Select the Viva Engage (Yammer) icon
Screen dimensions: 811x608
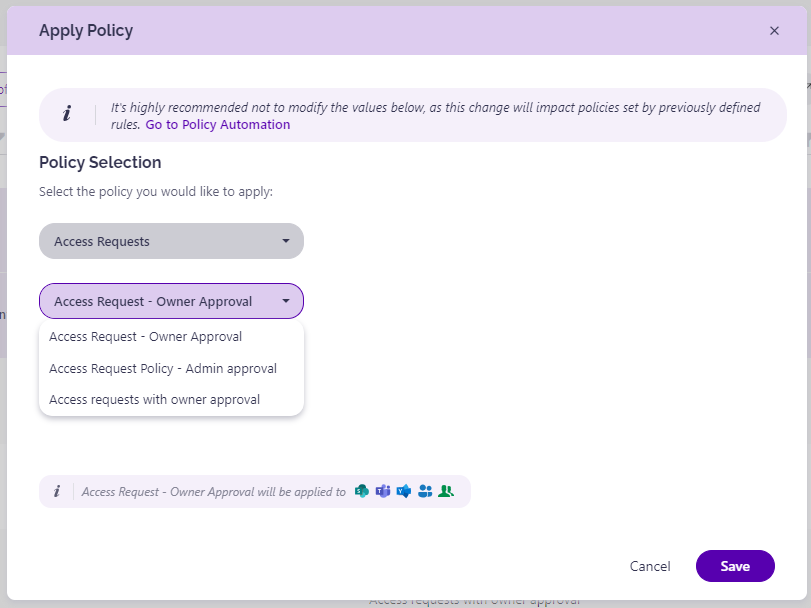tap(403, 491)
